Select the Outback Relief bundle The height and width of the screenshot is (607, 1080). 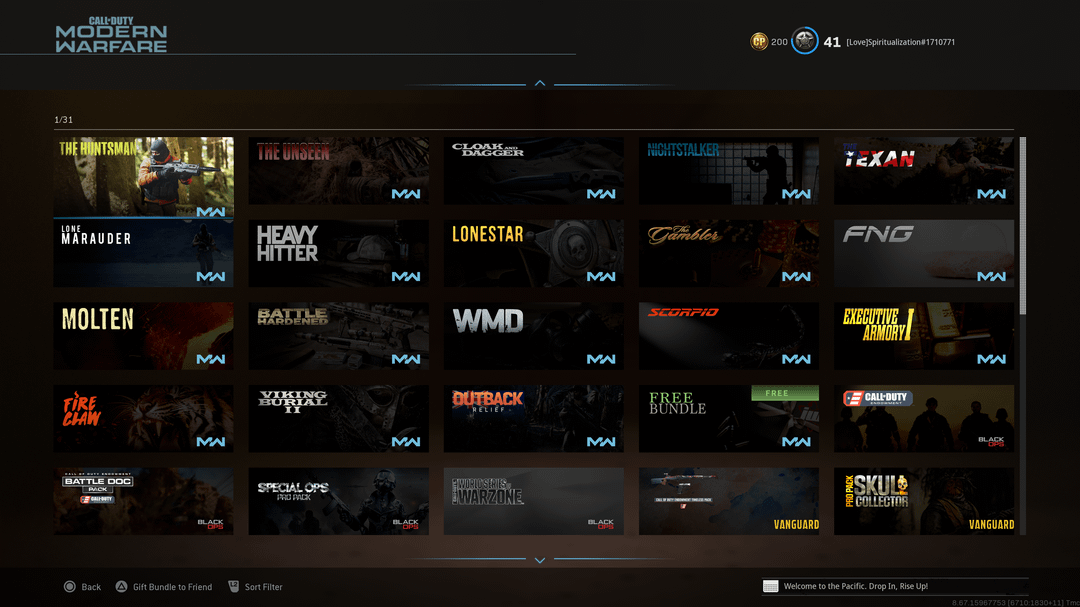(x=533, y=418)
